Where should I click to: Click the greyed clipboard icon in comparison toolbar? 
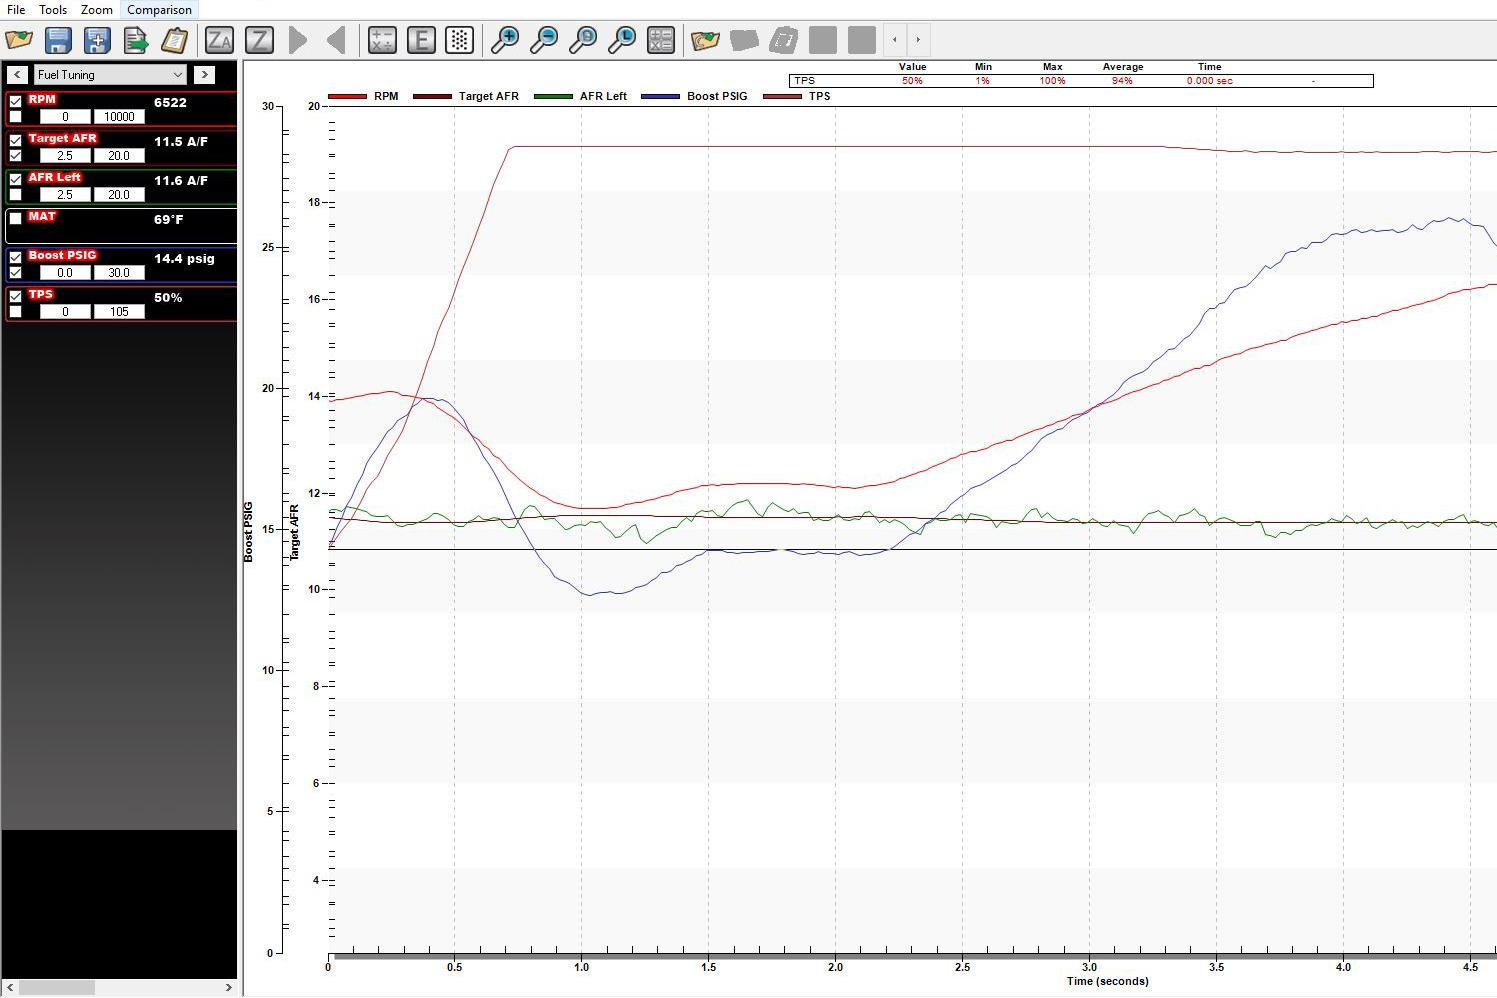(784, 41)
